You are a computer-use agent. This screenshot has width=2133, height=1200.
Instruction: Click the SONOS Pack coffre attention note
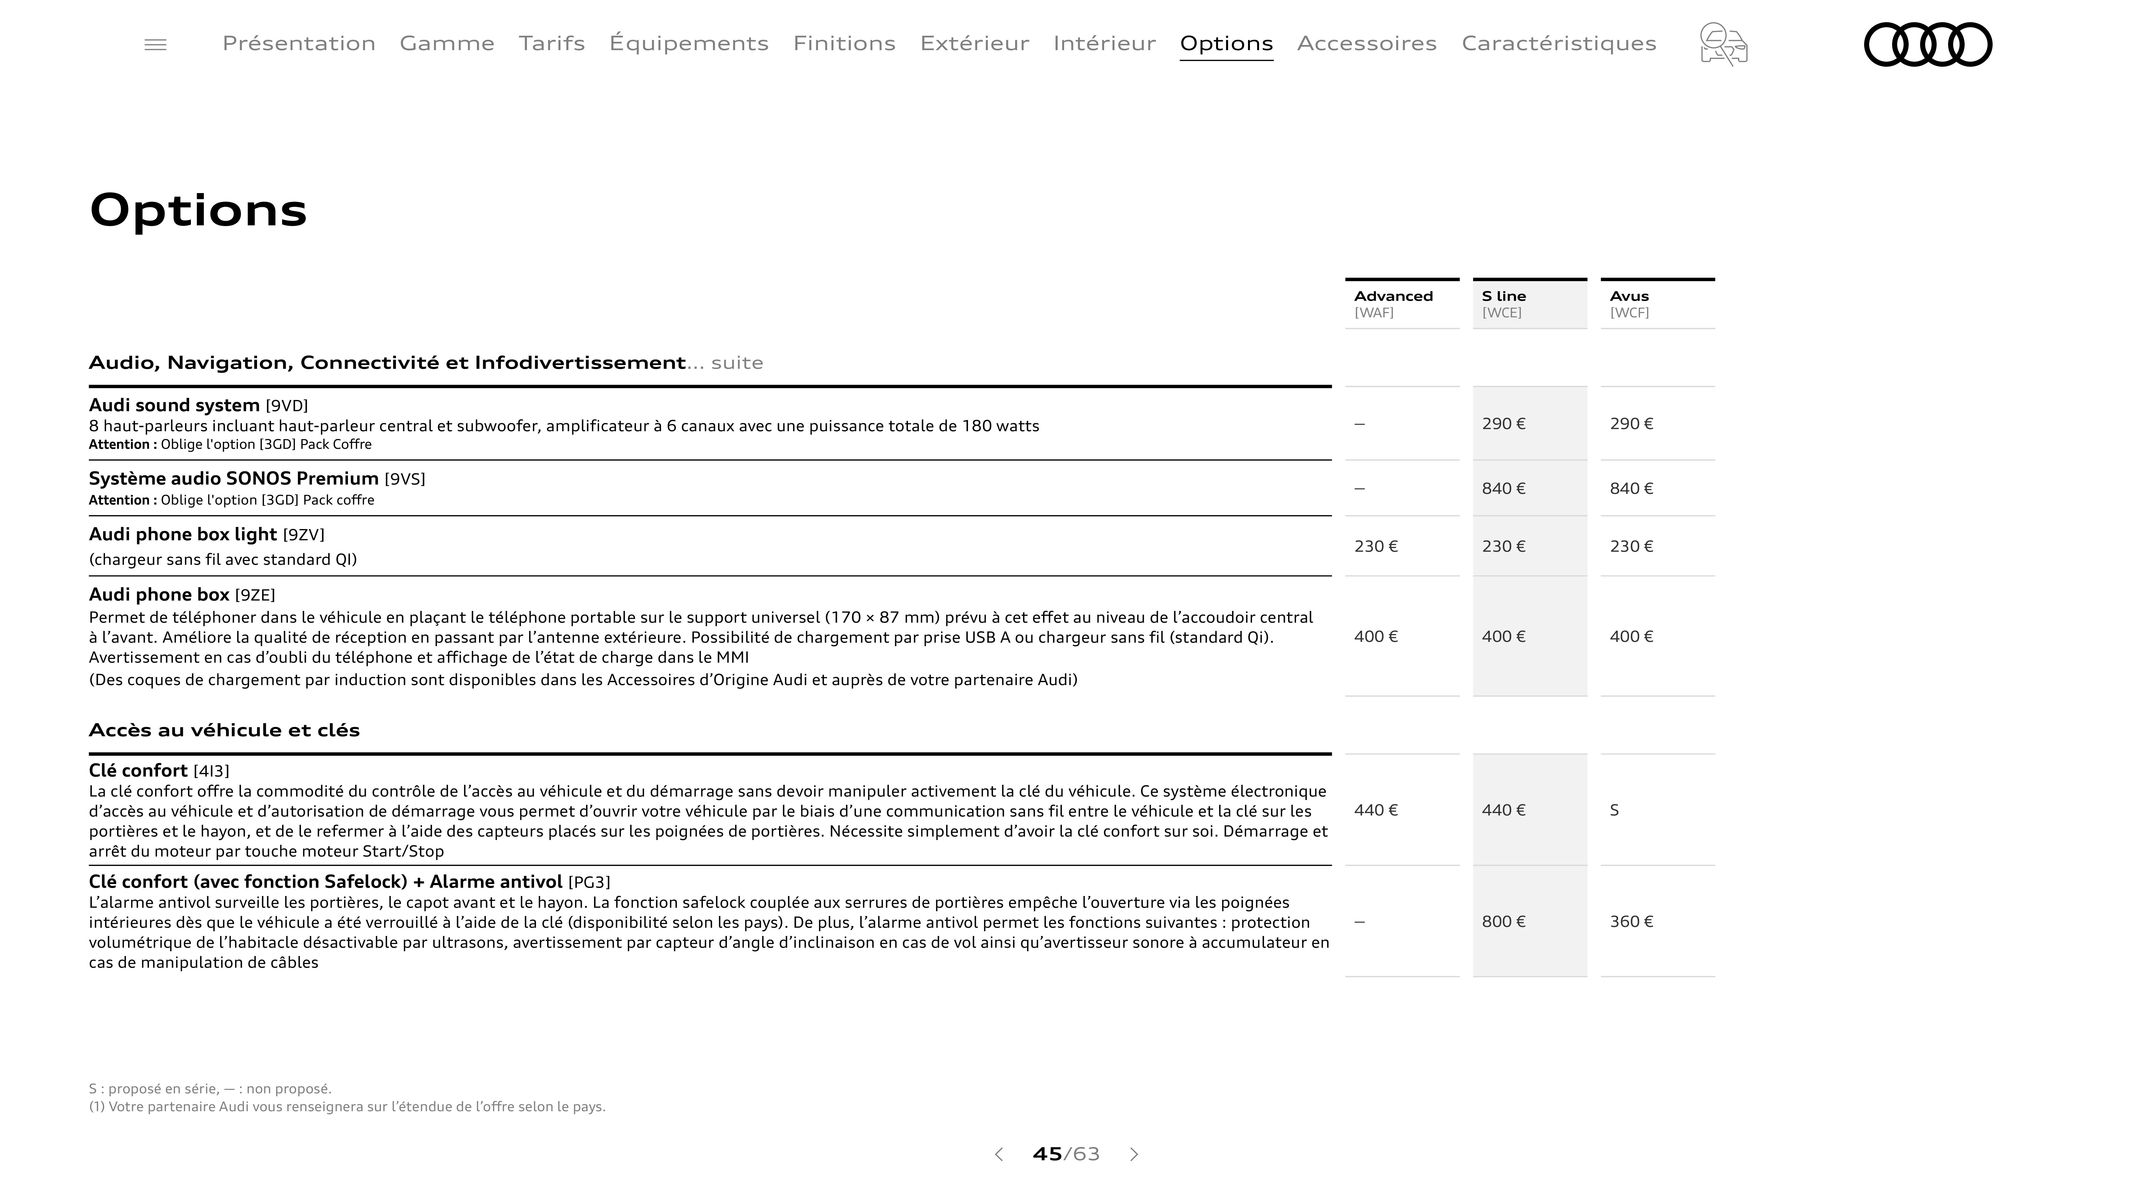pyautogui.click(x=232, y=500)
